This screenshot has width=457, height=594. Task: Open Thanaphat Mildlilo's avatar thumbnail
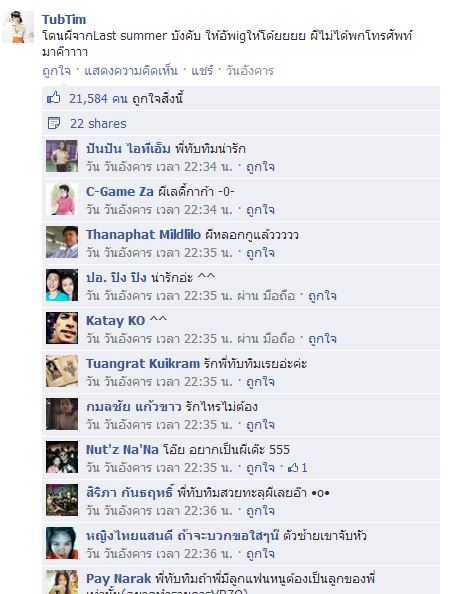[x=62, y=242]
